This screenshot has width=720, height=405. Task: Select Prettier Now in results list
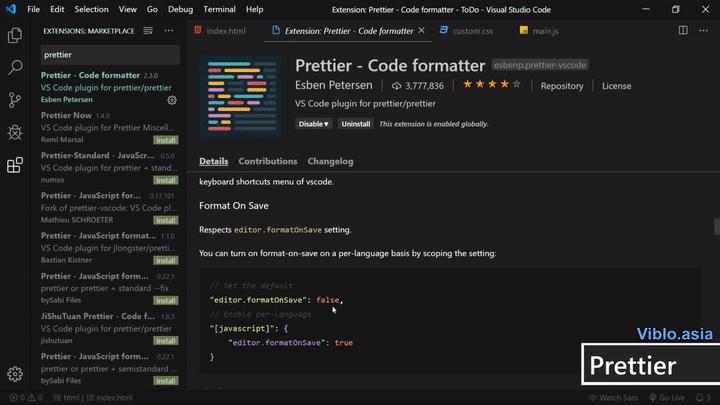(109, 127)
